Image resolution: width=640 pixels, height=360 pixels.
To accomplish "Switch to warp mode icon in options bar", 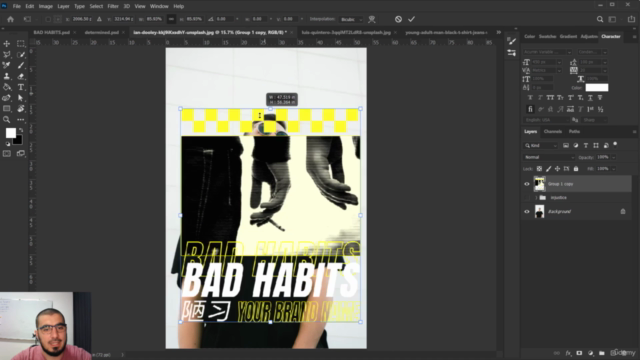I will (372, 19).
